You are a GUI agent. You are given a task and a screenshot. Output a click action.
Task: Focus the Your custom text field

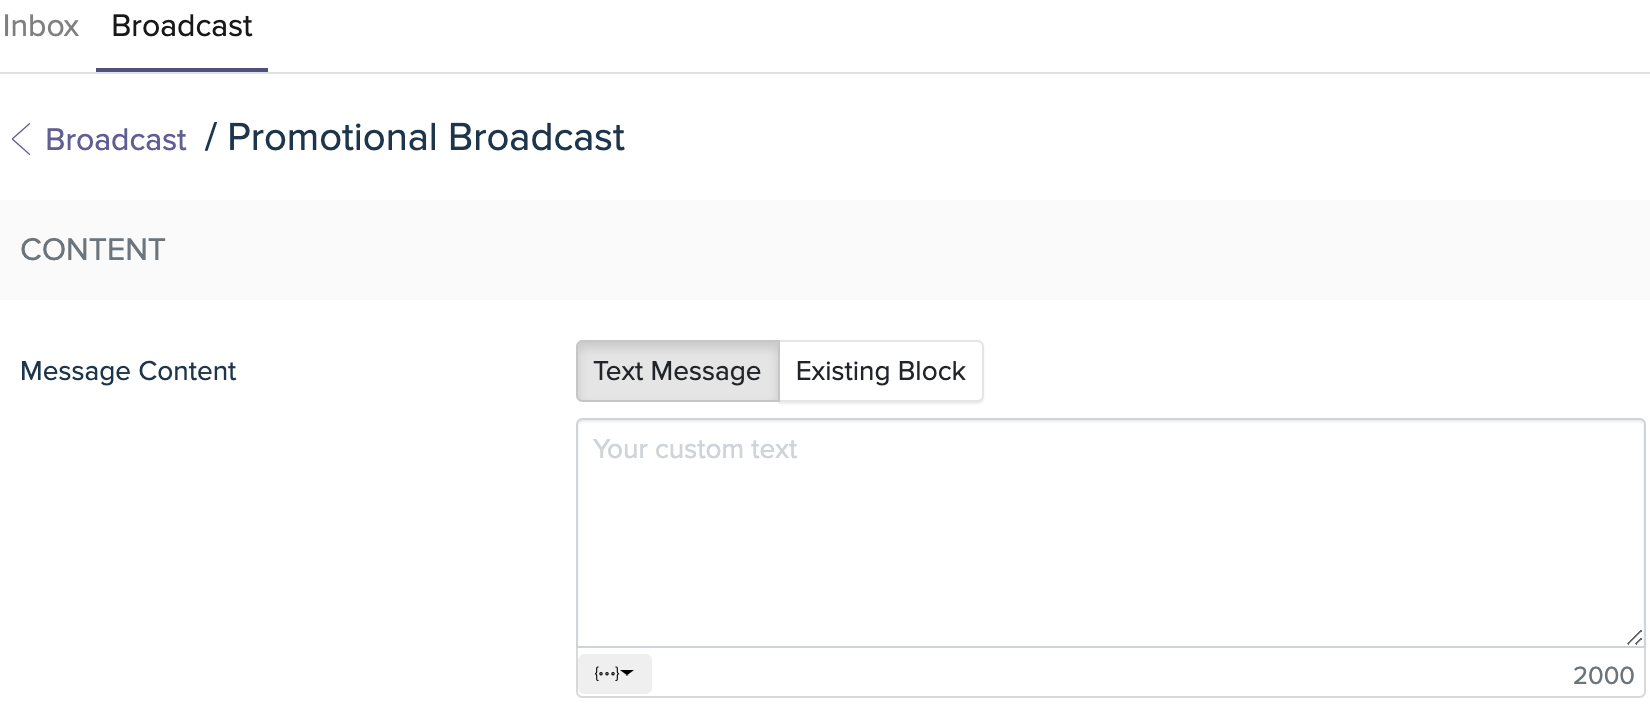pos(1110,533)
